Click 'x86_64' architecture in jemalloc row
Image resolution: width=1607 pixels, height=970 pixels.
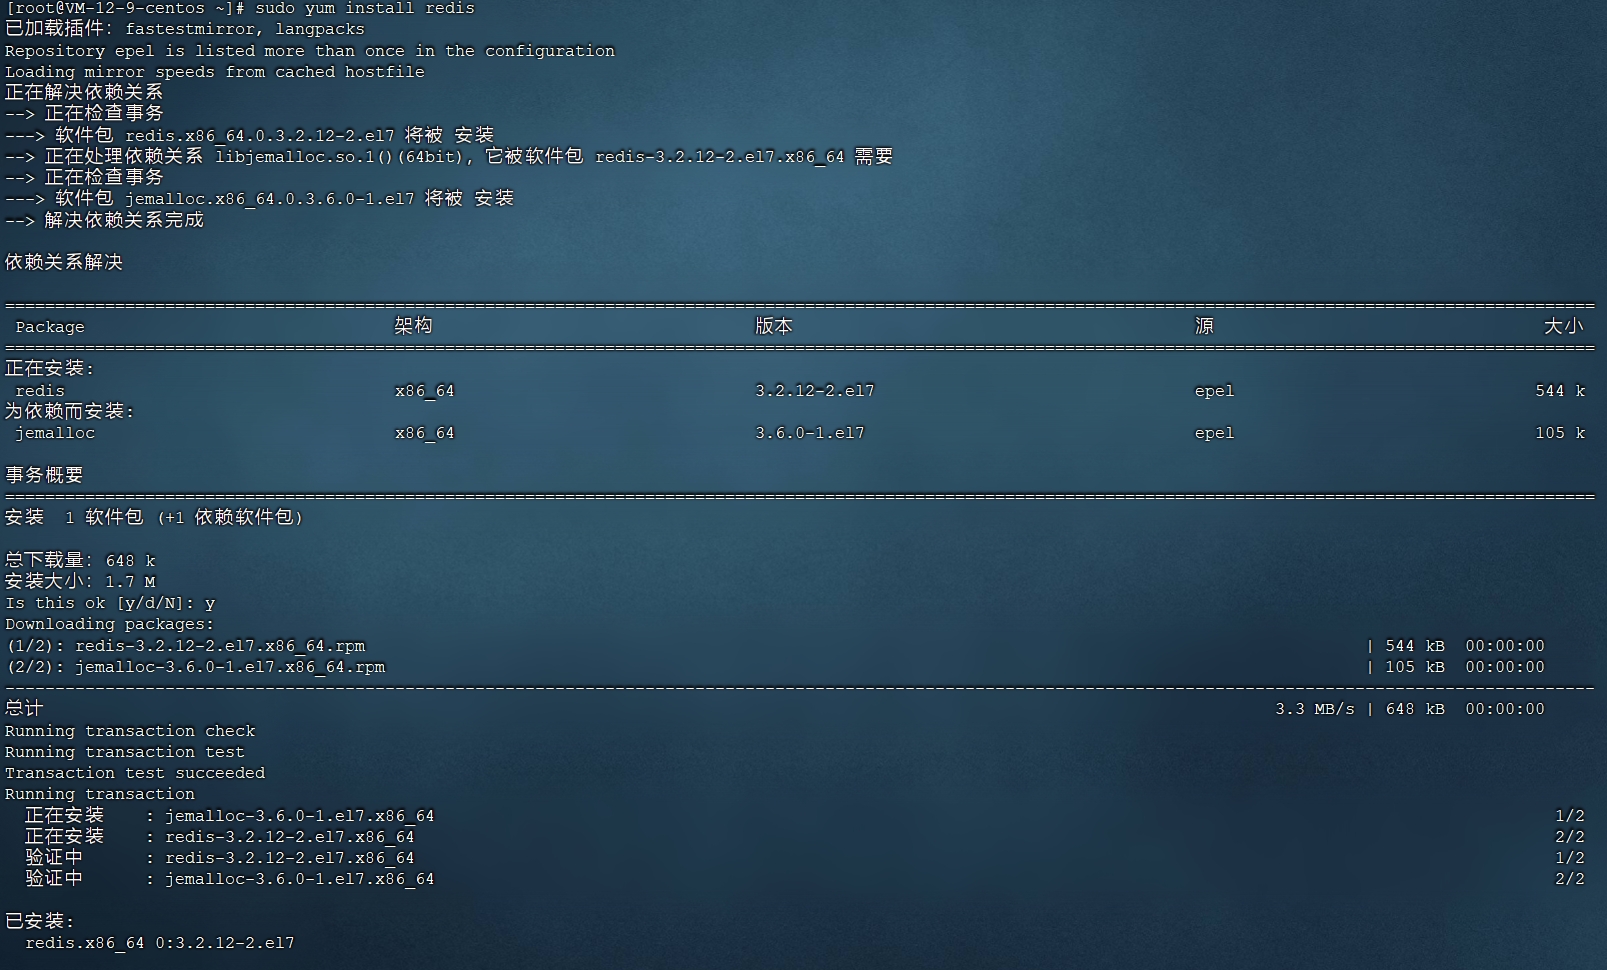click(425, 433)
